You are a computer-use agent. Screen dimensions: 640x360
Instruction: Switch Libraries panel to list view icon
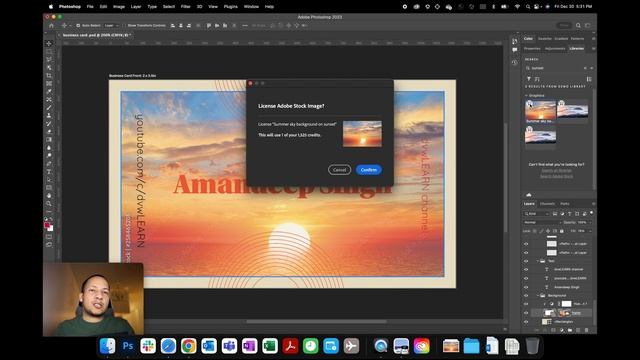(x=589, y=79)
